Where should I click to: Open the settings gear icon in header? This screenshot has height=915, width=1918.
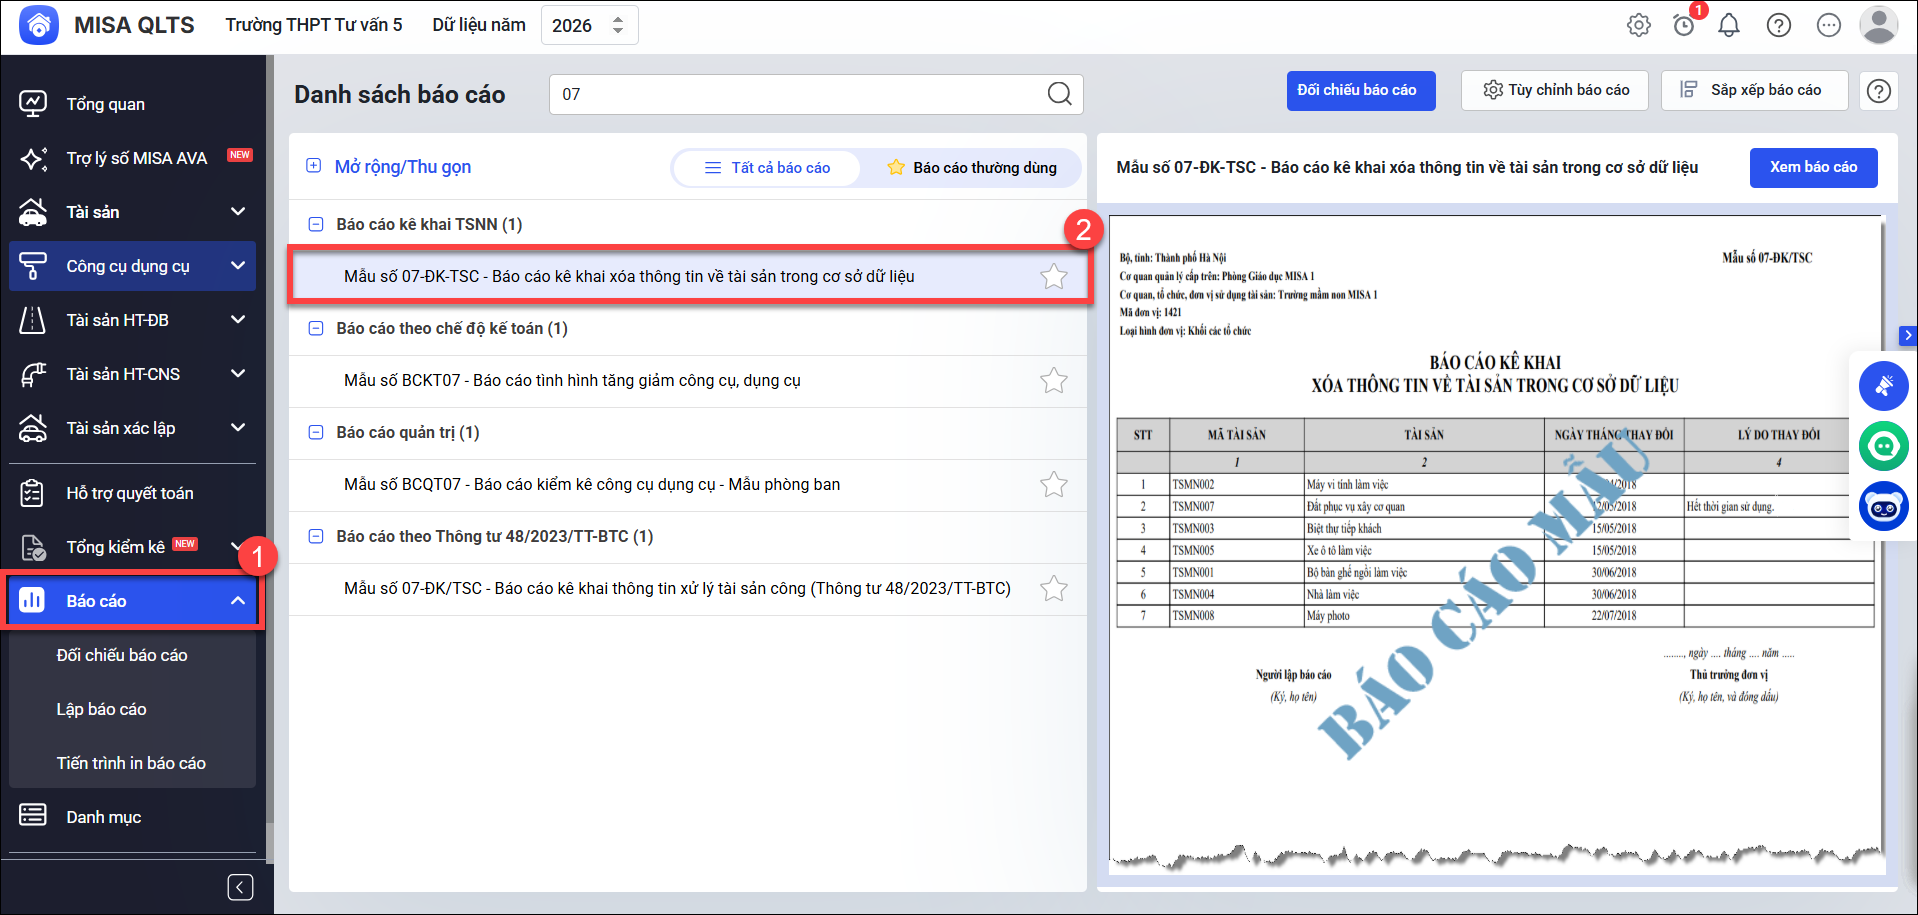1638,25
